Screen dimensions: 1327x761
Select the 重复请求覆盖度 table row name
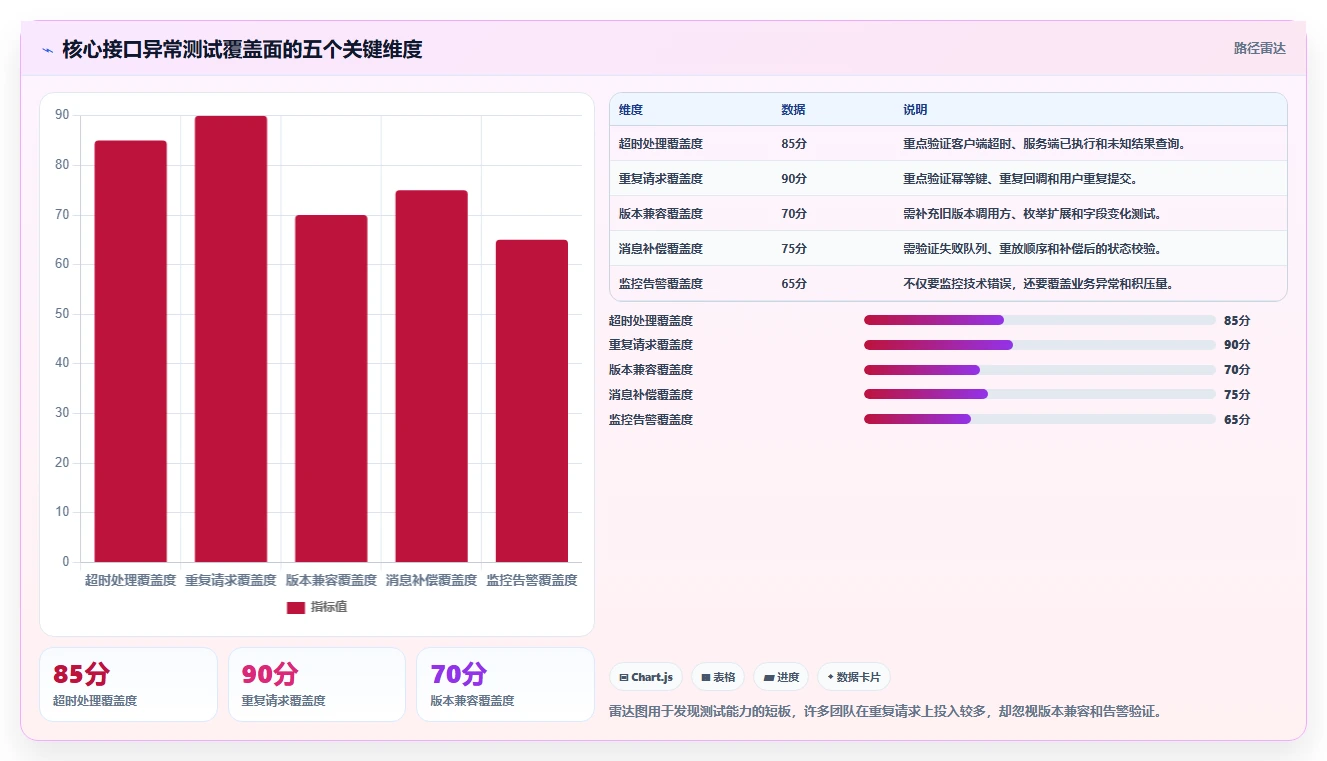pos(661,179)
